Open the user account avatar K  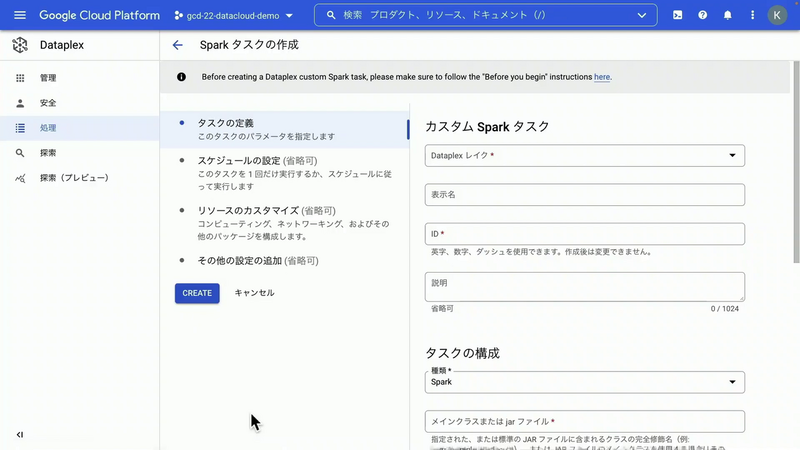coord(777,15)
